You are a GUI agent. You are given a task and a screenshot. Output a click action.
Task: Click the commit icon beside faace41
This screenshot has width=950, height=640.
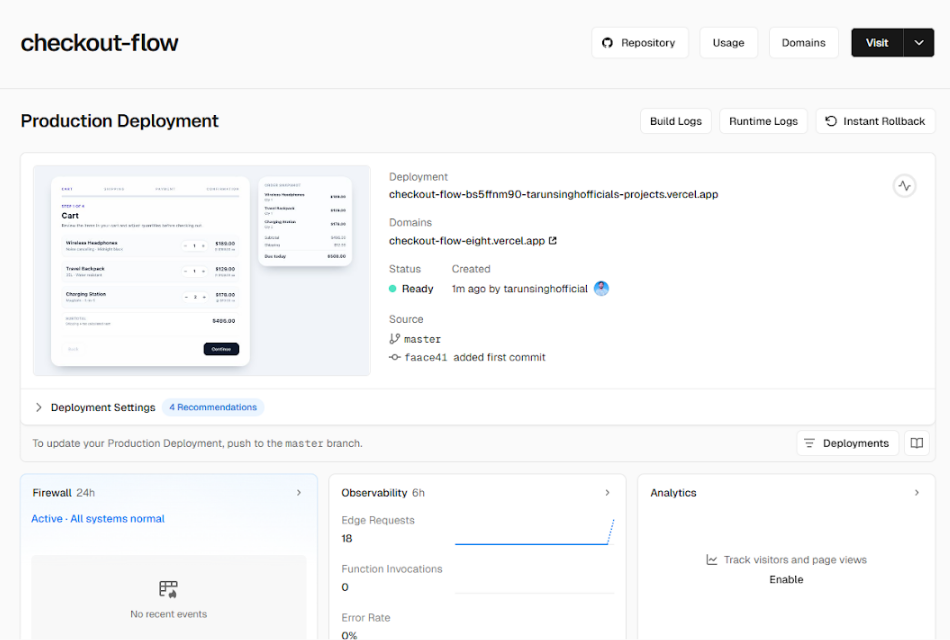click(x=395, y=357)
